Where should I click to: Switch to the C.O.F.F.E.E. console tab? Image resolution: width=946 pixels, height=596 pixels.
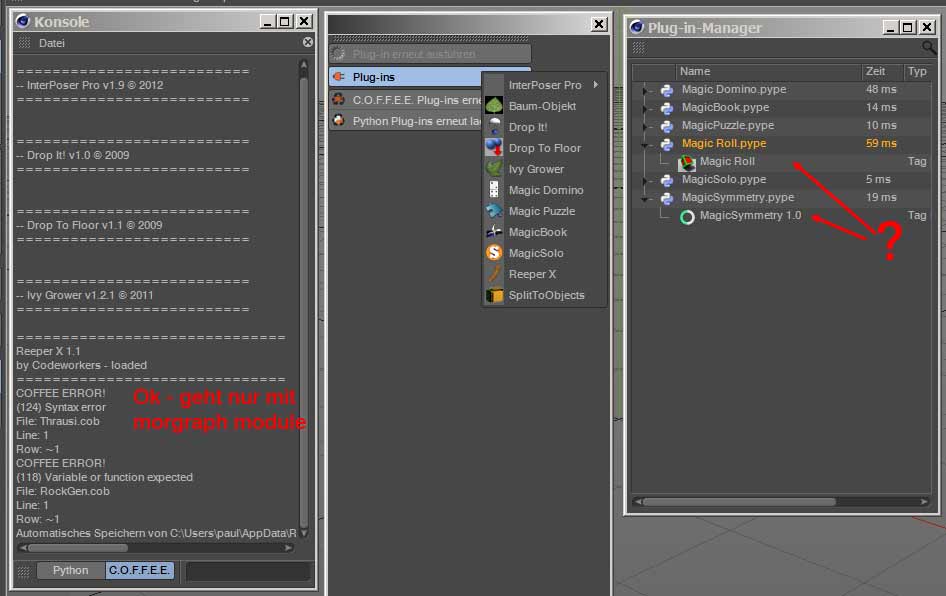click(x=139, y=570)
